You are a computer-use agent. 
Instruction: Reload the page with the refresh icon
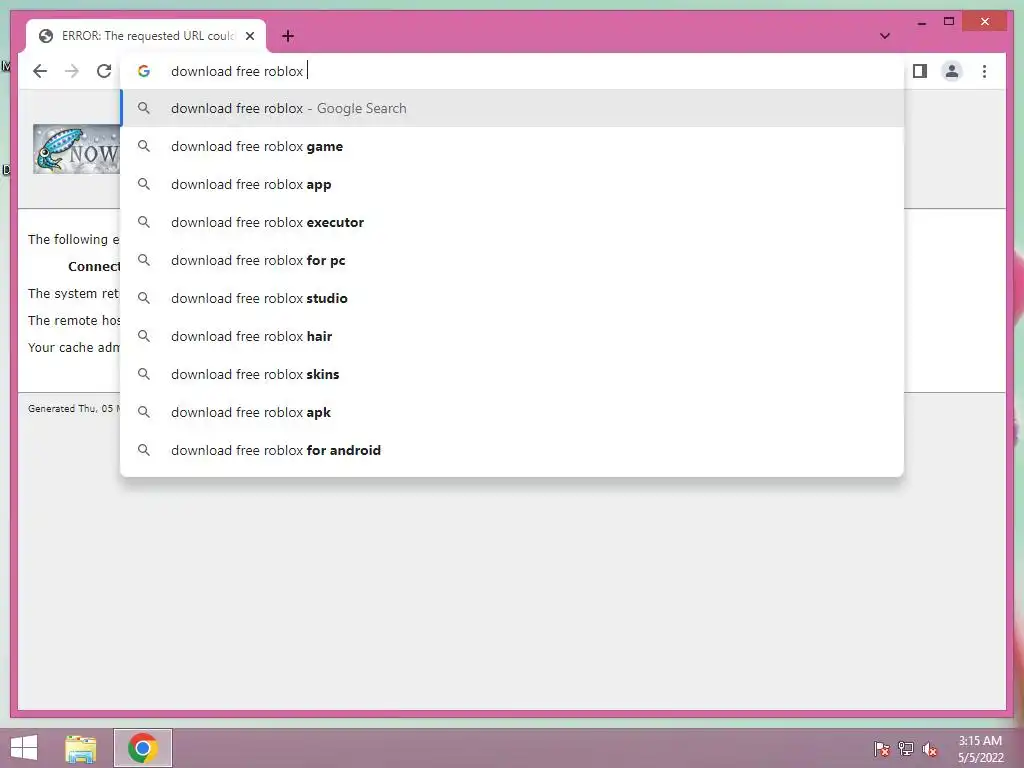pyautogui.click(x=104, y=71)
